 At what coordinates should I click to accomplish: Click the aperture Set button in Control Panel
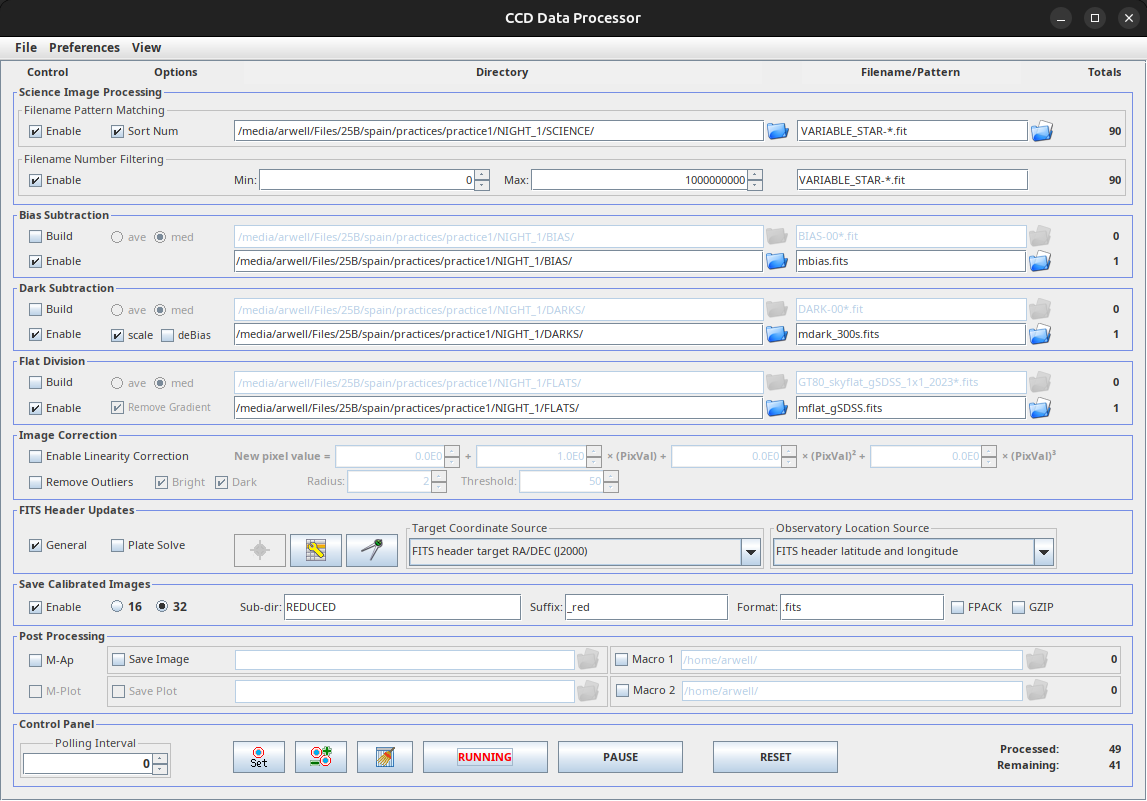[x=259, y=757]
